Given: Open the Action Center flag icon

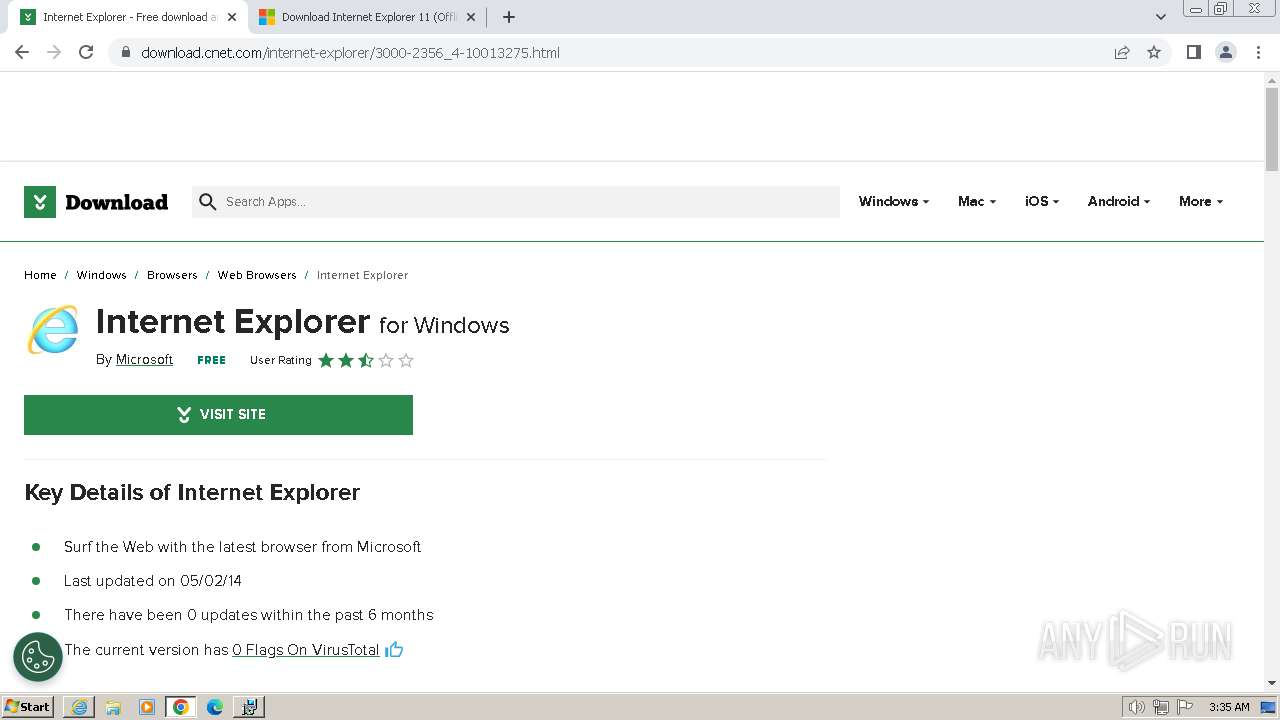Looking at the screenshot, I should tap(1185, 707).
